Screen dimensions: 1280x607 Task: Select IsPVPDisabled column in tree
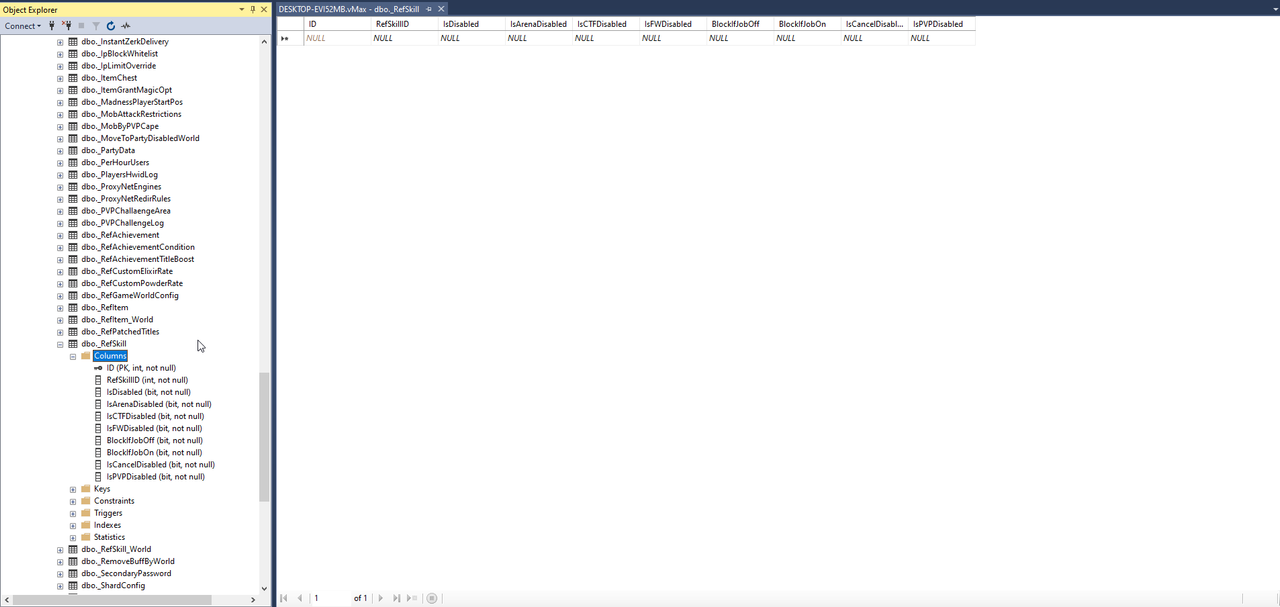(x=155, y=476)
